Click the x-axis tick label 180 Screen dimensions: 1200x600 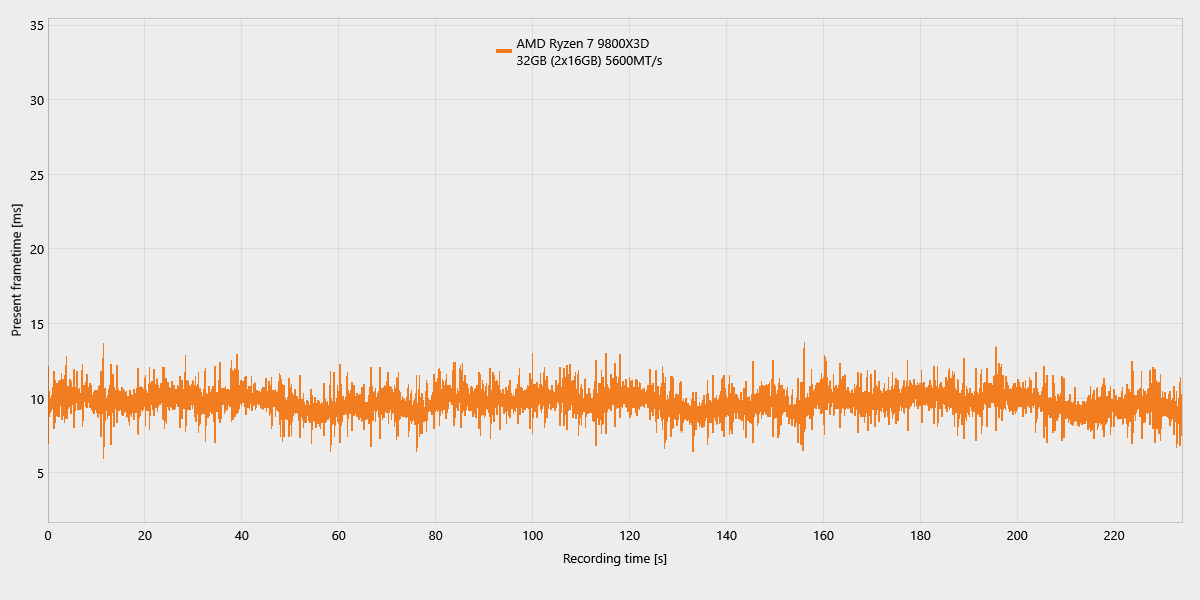920,536
